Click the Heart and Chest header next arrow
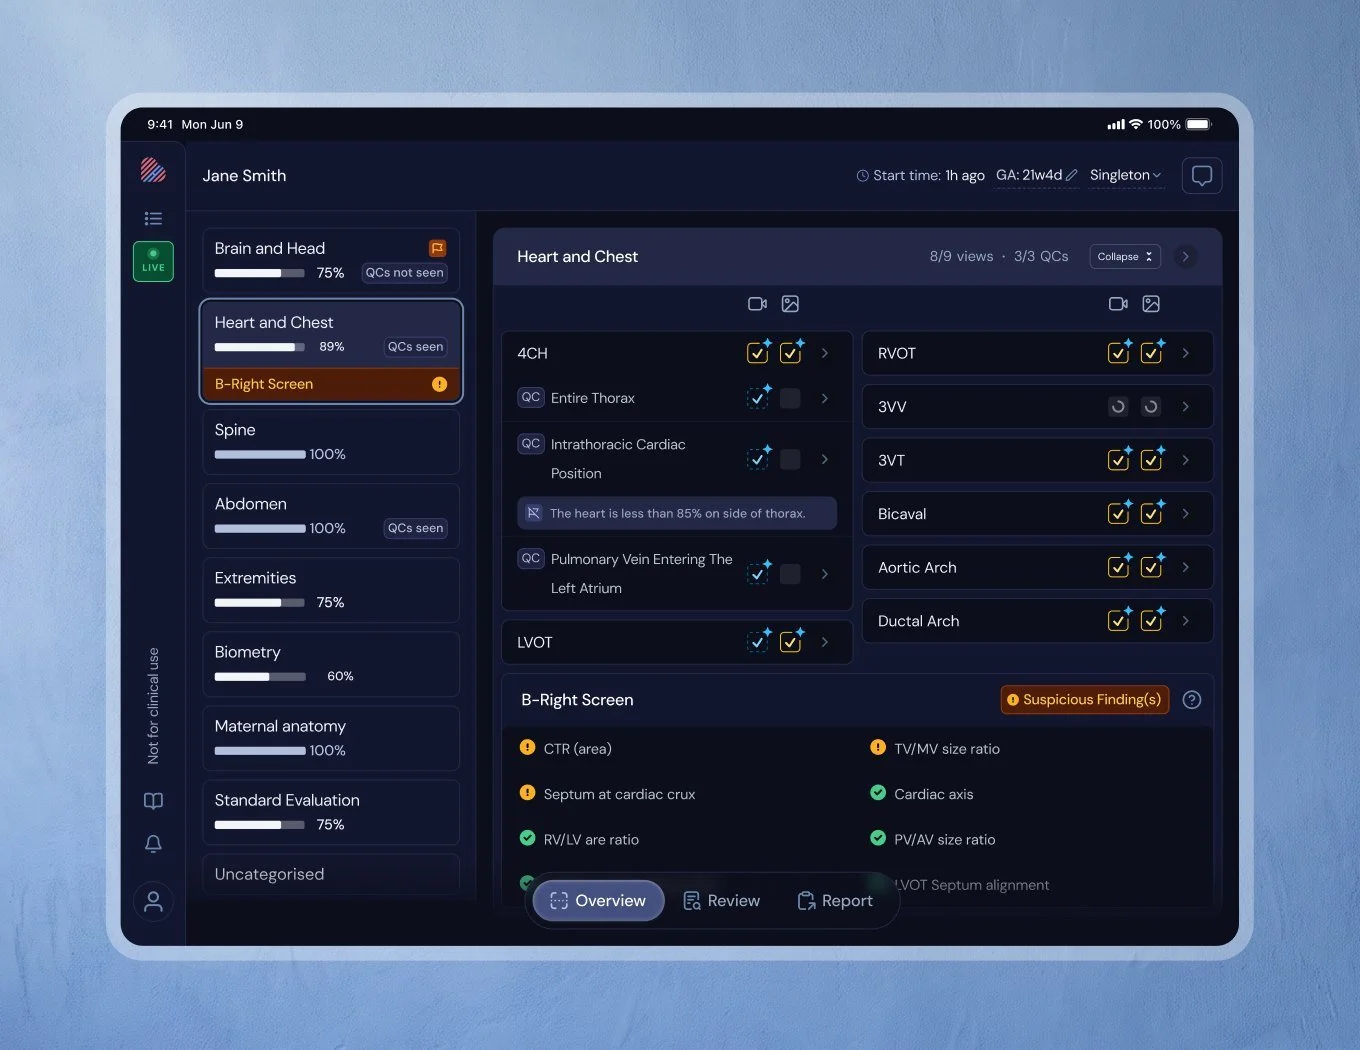The width and height of the screenshot is (1360, 1050). click(x=1185, y=257)
